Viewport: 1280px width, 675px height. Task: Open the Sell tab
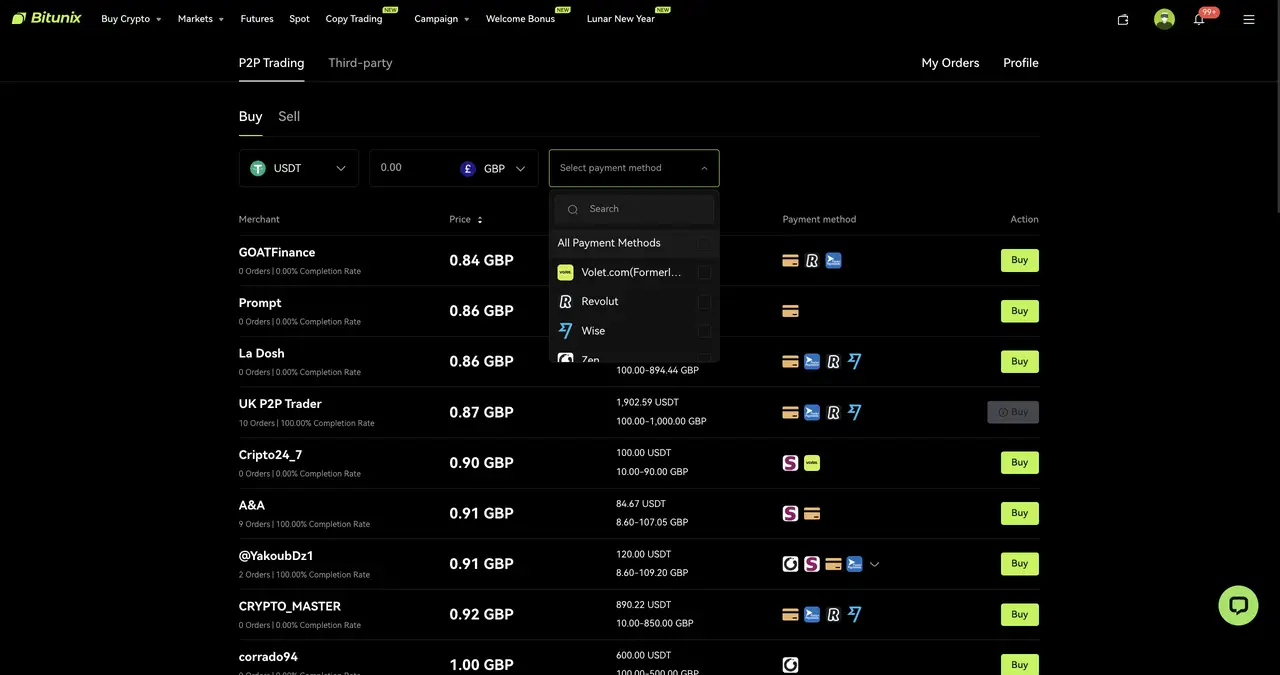click(288, 116)
